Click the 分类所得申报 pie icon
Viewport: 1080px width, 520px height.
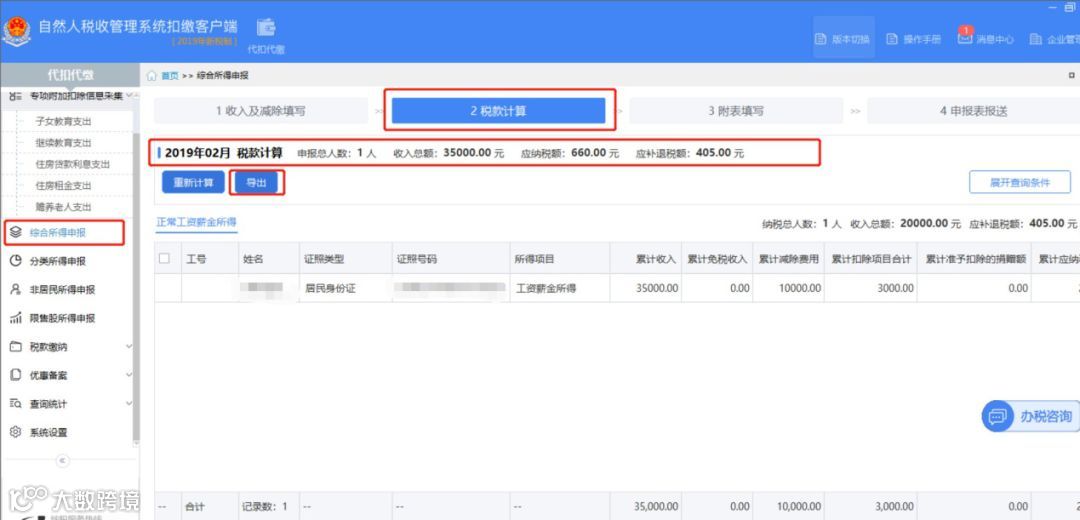pyautogui.click(x=17, y=261)
